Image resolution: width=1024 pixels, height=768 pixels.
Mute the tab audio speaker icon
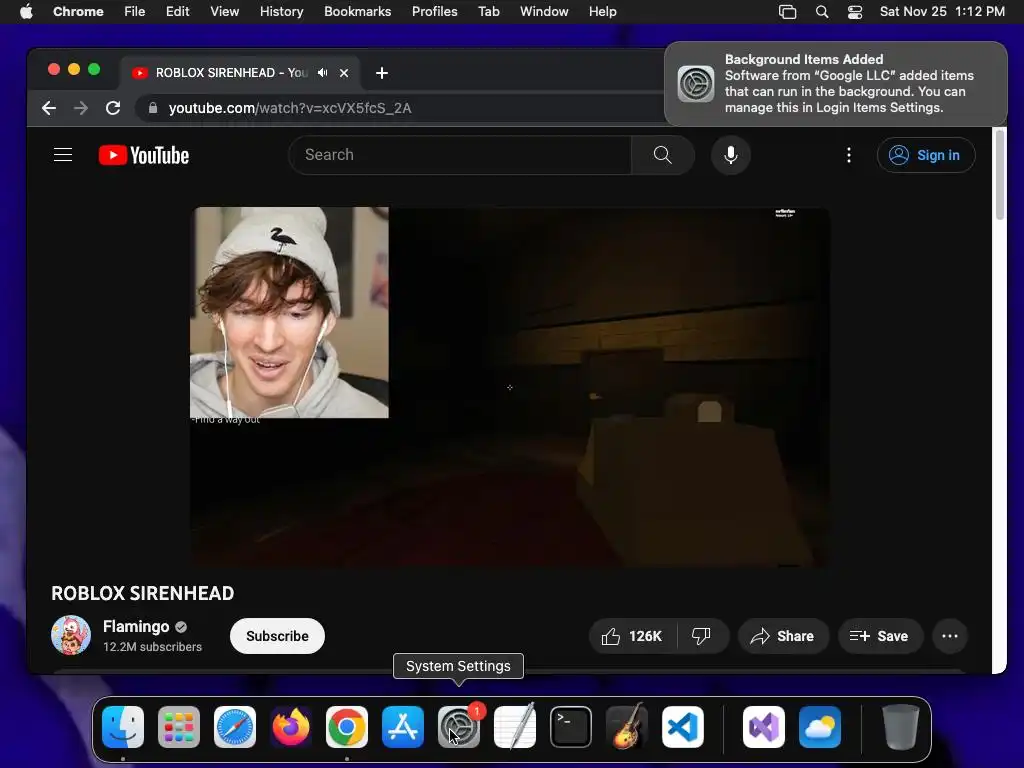click(323, 72)
